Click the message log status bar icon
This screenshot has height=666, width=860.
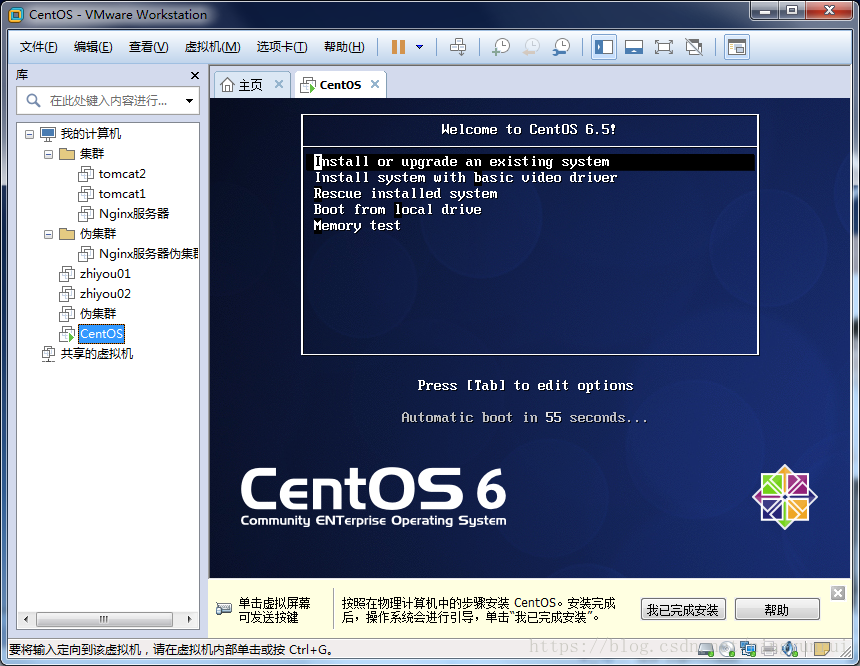(x=822, y=650)
